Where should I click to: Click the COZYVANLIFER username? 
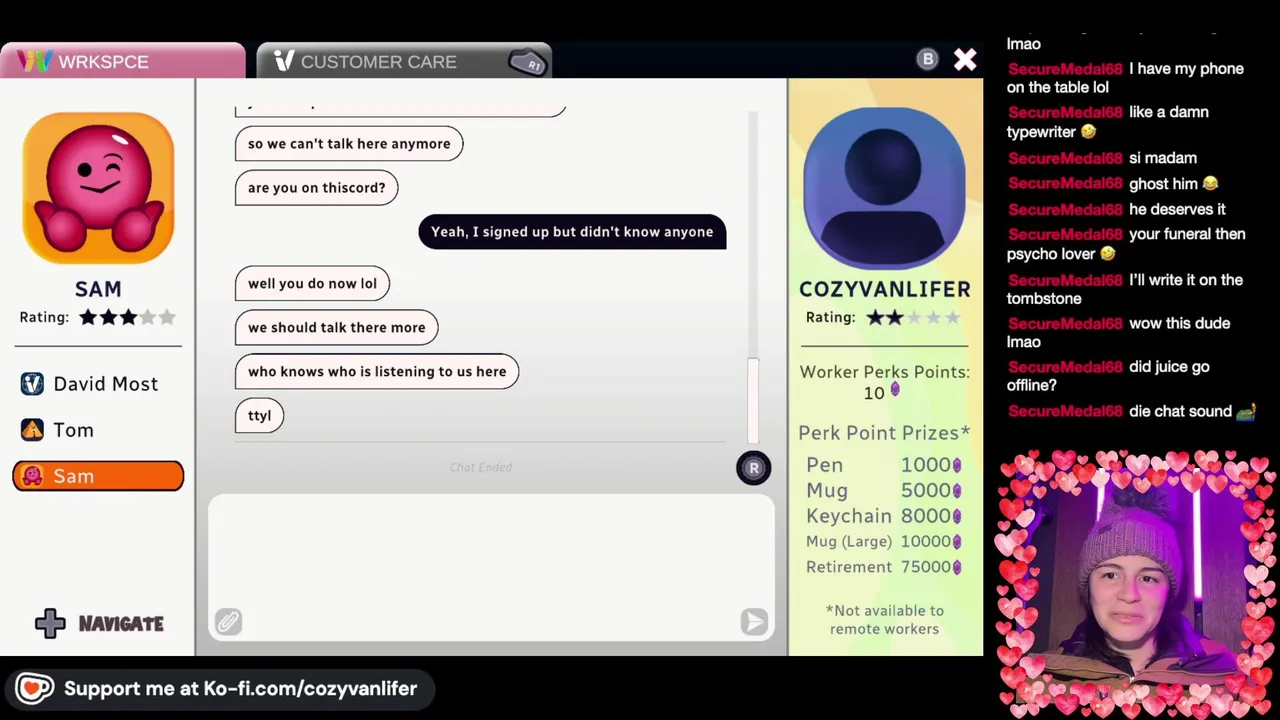885,289
